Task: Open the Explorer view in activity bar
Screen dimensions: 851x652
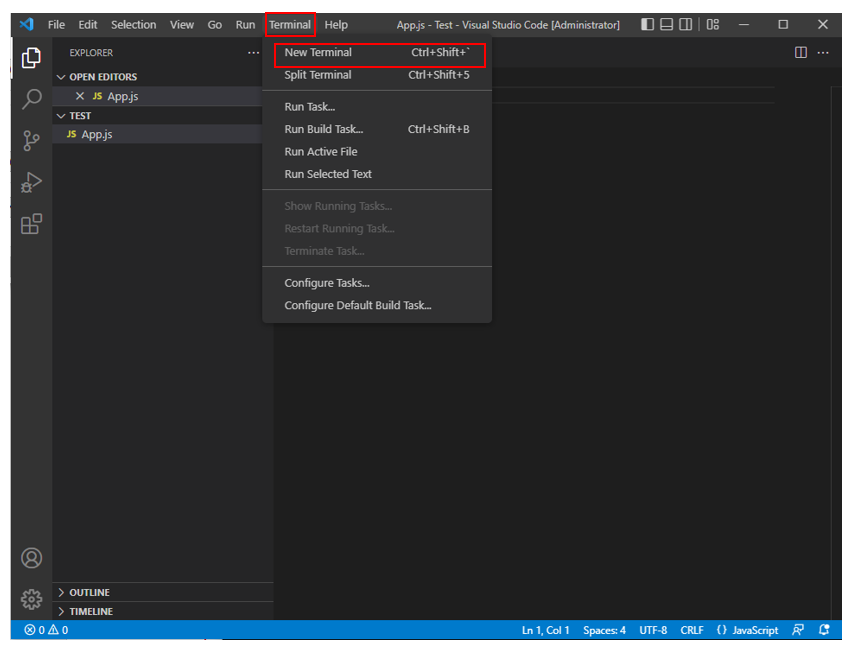Action: coord(31,58)
